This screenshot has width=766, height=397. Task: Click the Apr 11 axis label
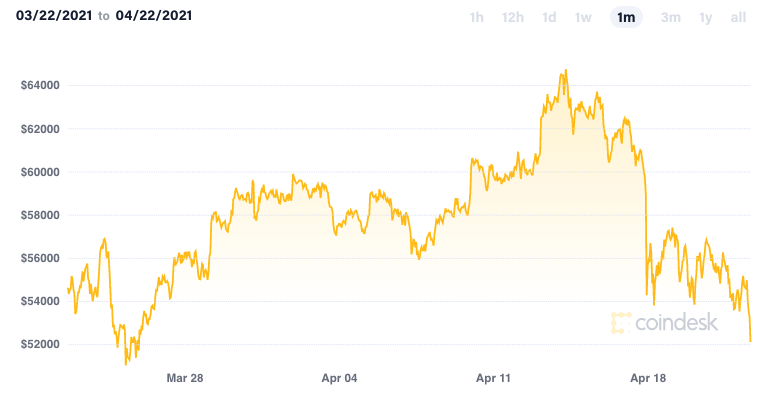[493, 378]
